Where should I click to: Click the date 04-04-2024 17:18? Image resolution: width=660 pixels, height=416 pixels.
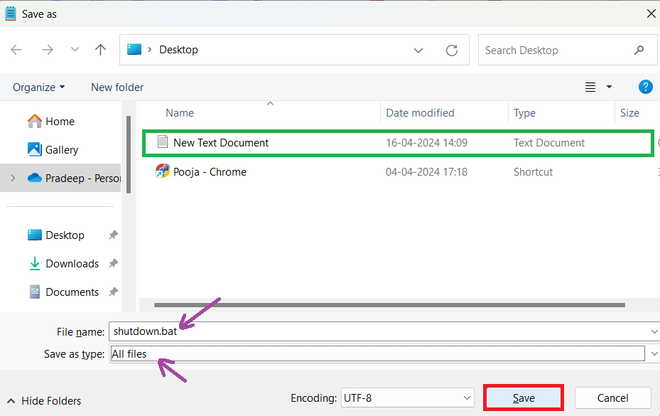pyautogui.click(x=426, y=172)
